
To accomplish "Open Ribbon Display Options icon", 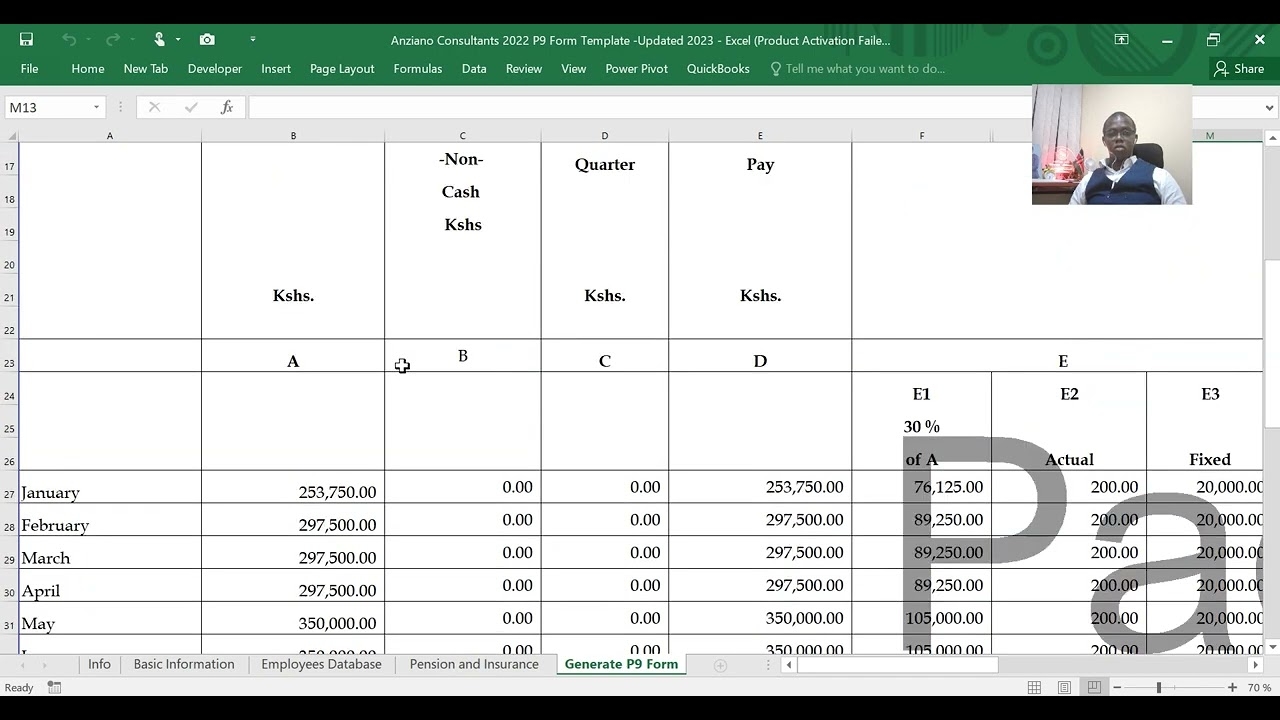I will [1121, 39].
